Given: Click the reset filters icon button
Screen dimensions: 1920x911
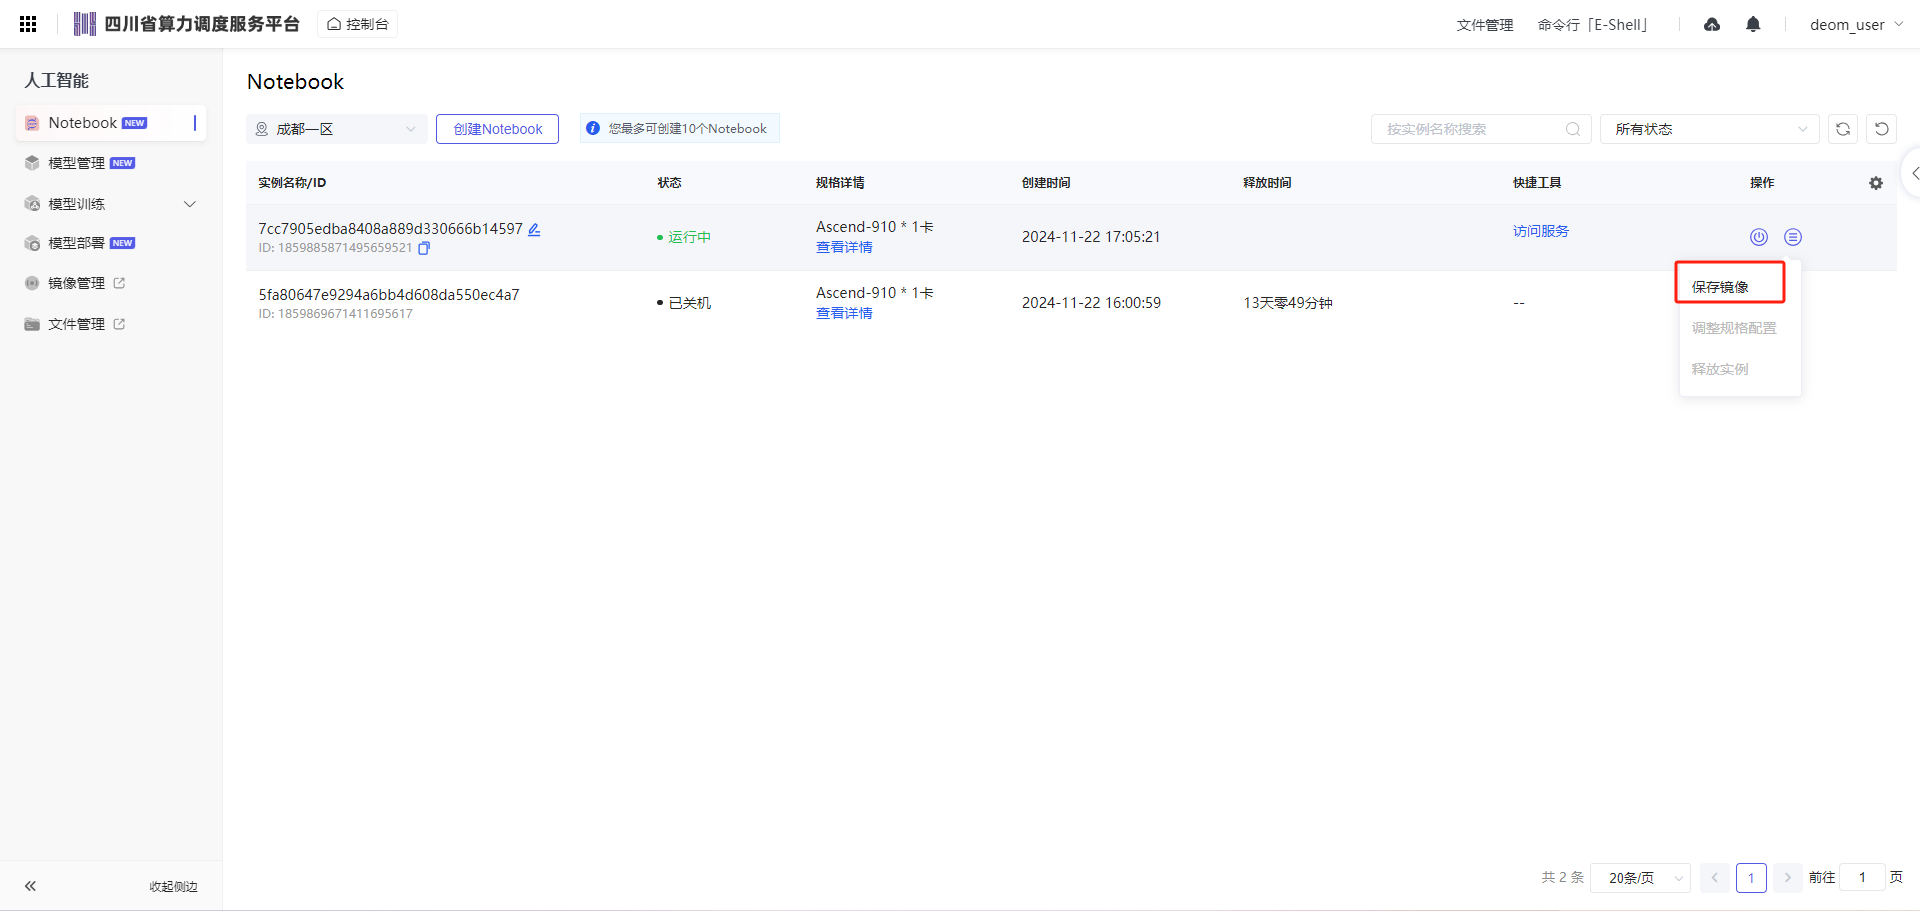Looking at the screenshot, I should (1881, 129).
